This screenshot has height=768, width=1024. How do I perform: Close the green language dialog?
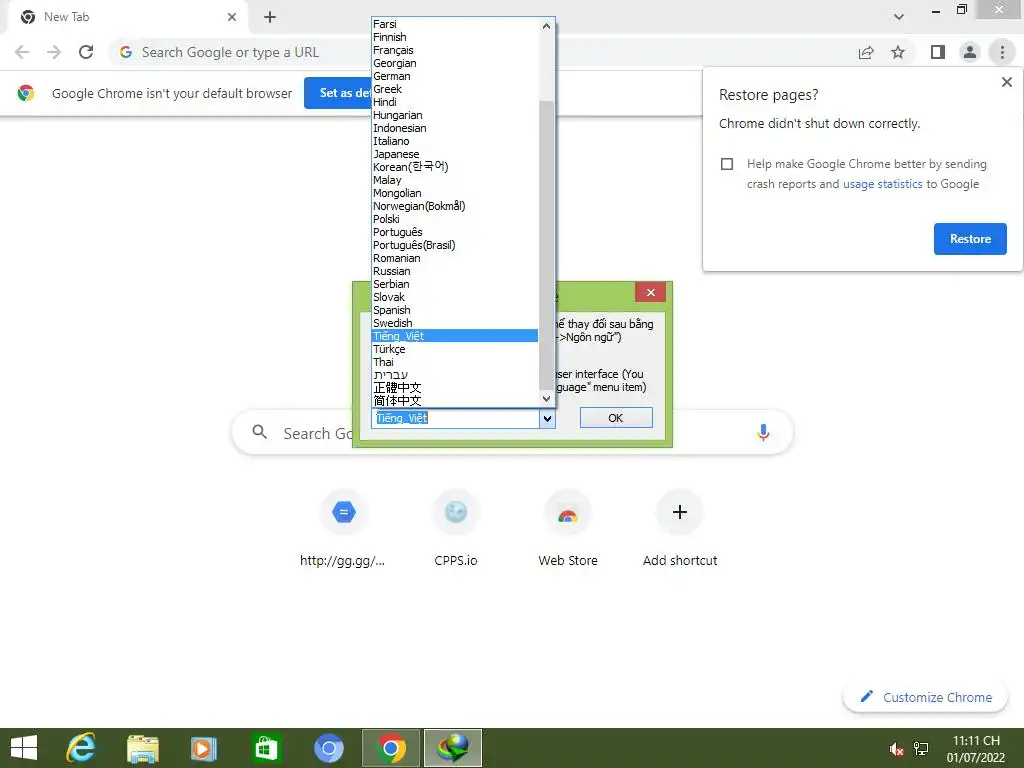(x=650, y=293)
